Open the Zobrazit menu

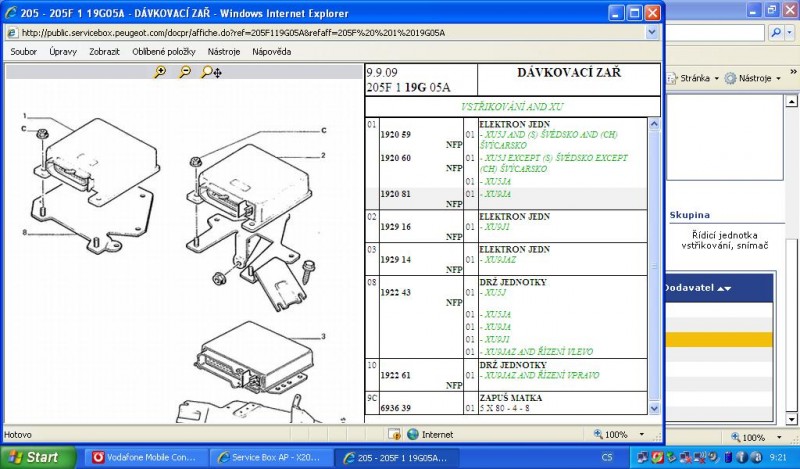point(105,51)
